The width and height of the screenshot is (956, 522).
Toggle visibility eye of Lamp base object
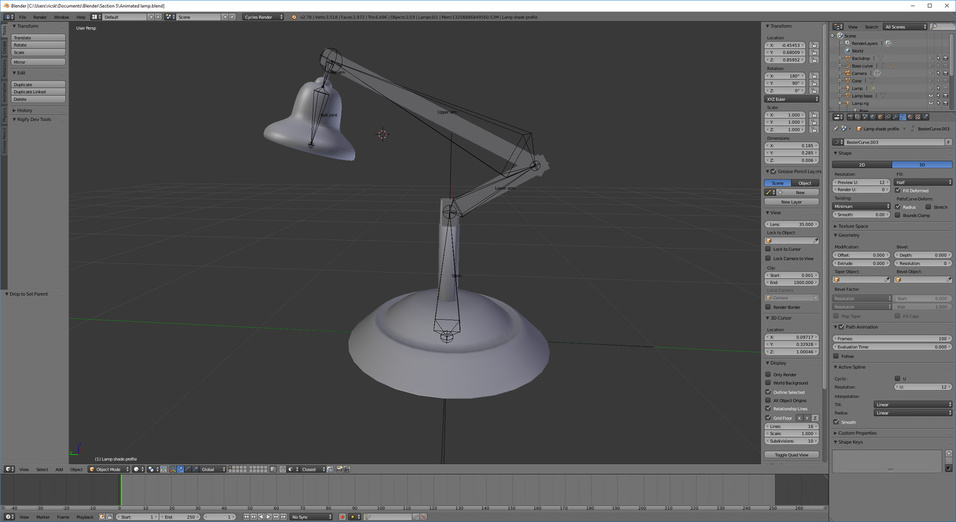click(931, 96)
